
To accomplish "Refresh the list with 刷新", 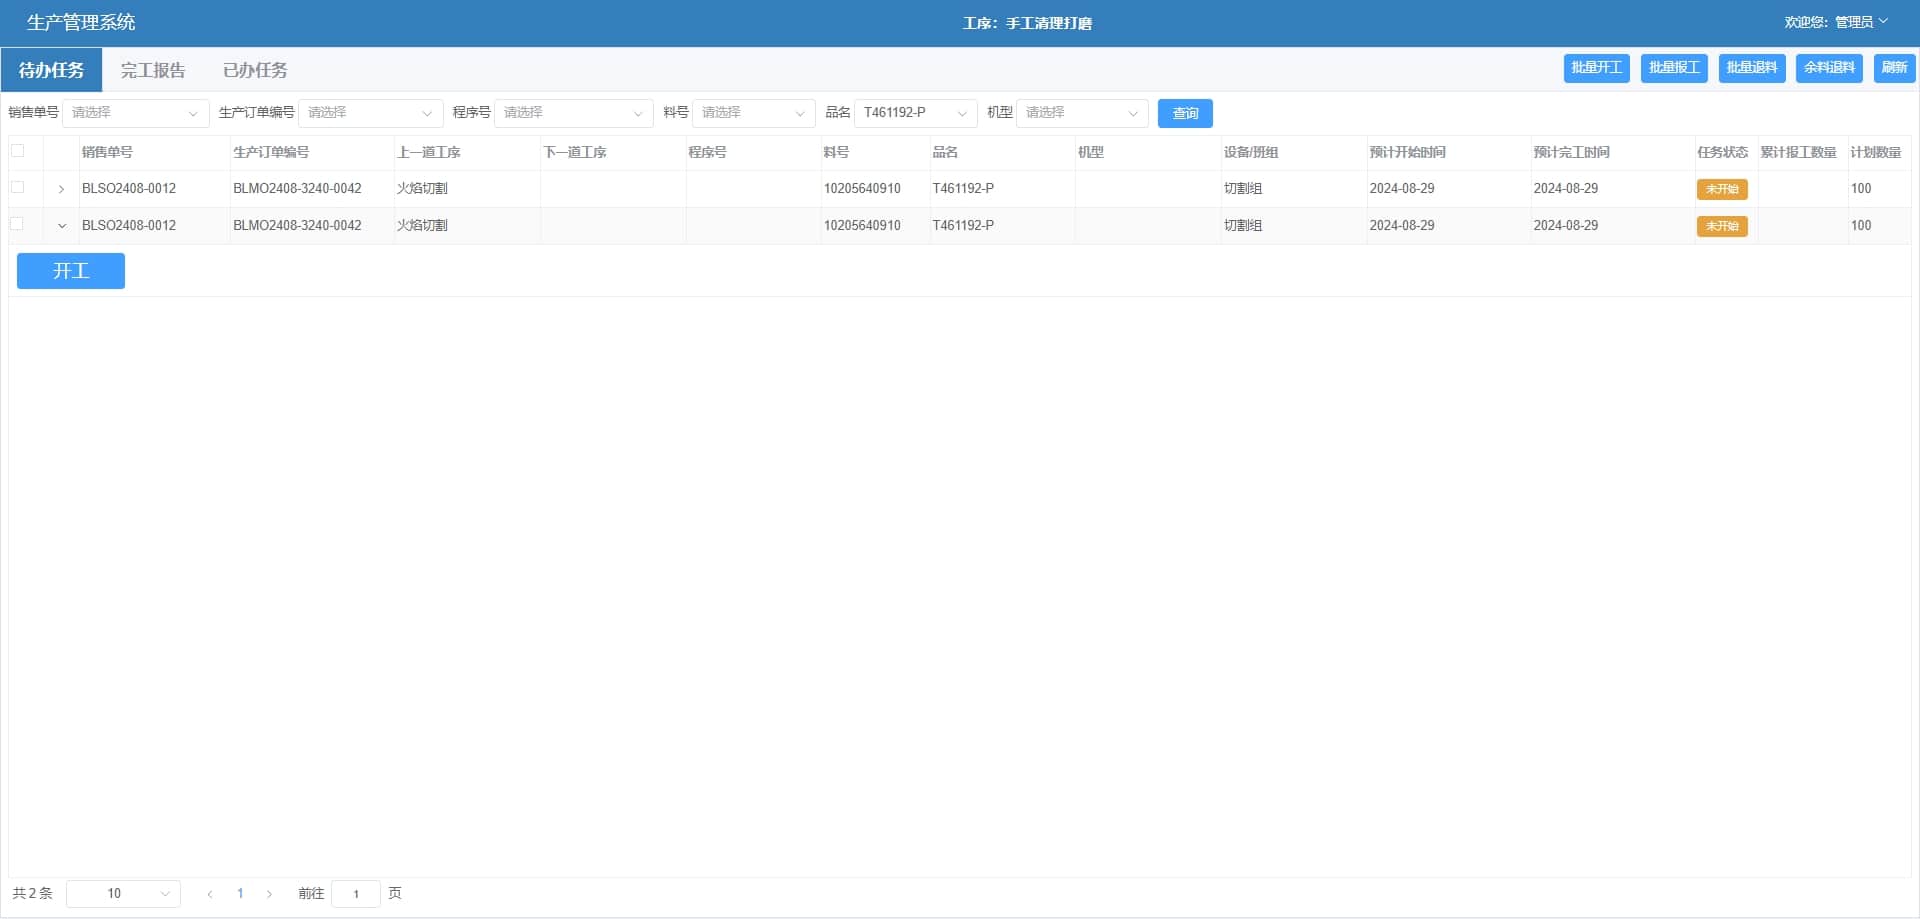I will (1894, 68).
